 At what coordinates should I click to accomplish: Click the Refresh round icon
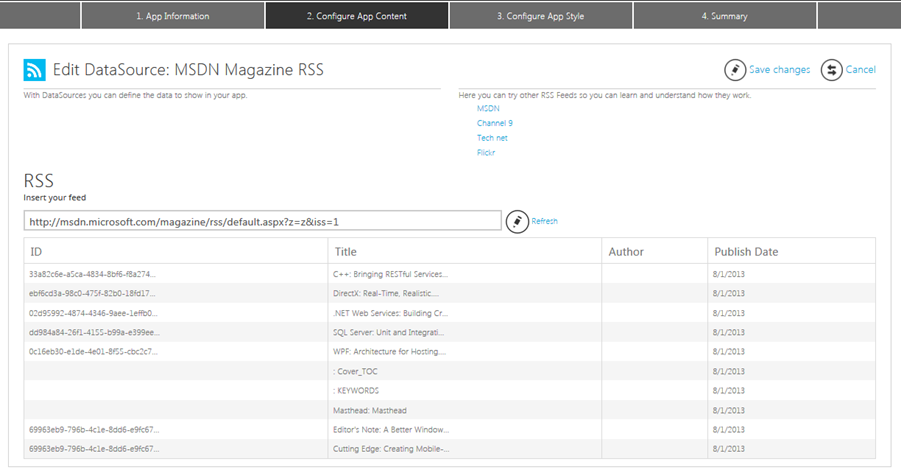tap(517, 221)
